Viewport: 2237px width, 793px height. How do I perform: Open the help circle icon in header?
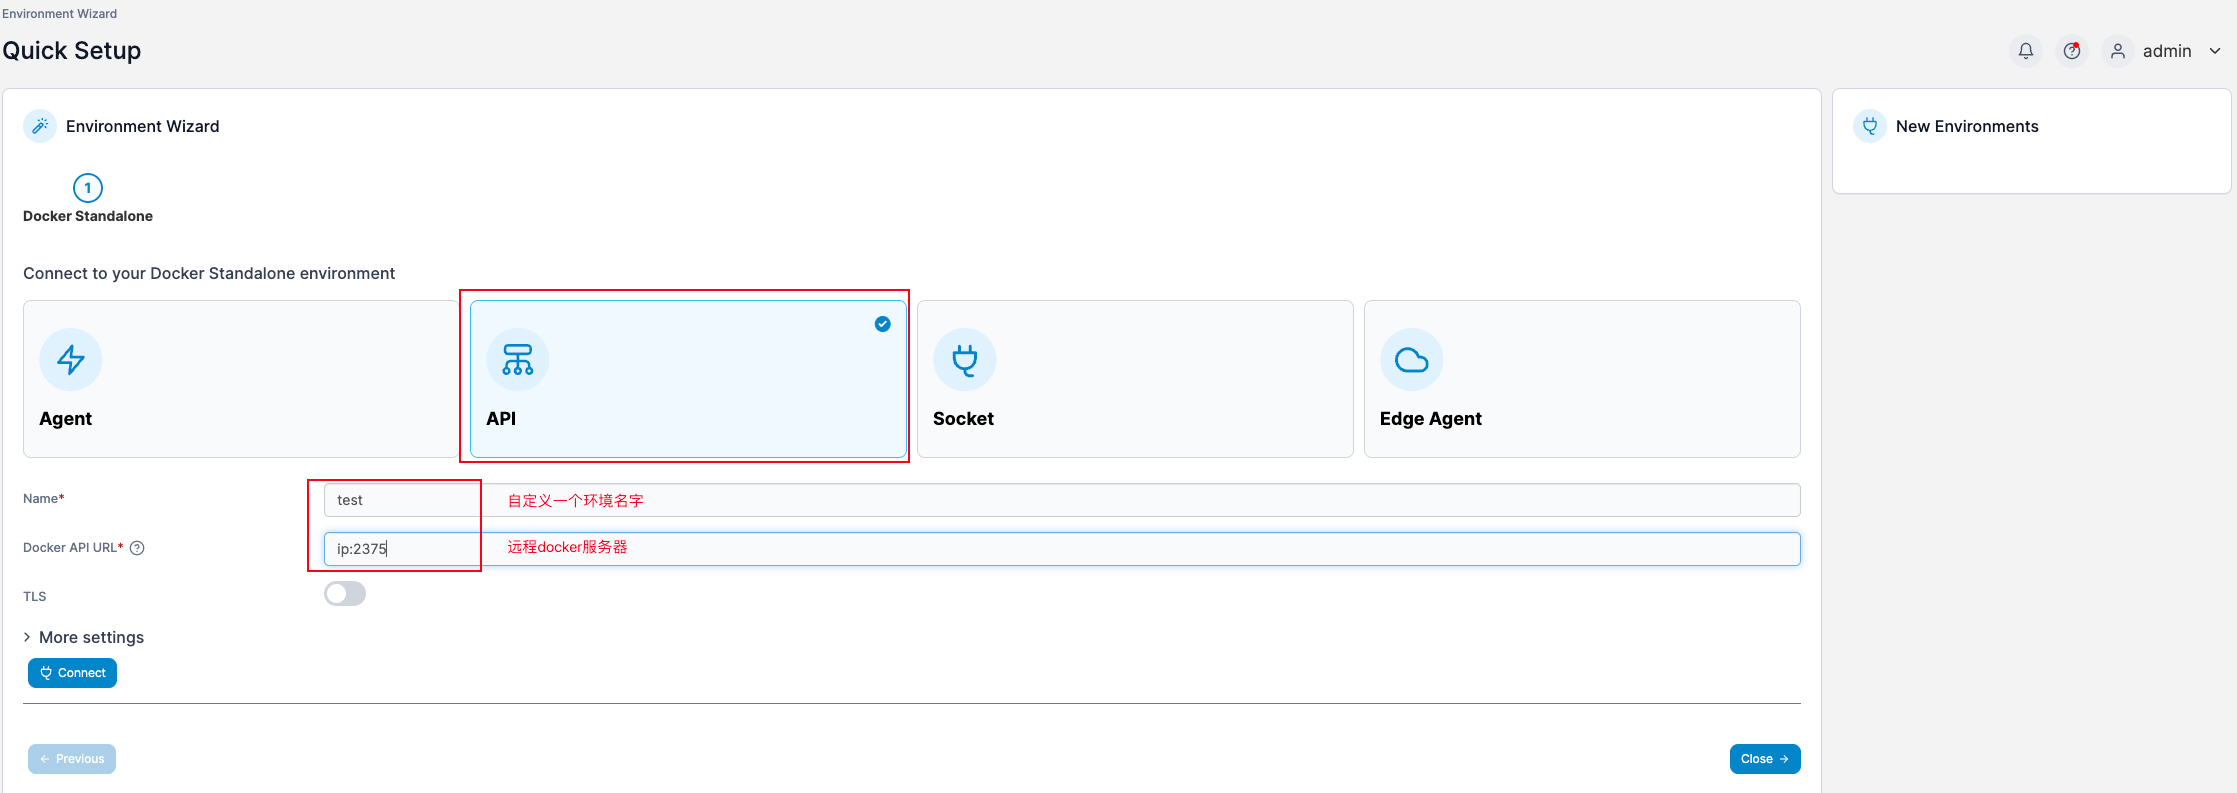point(2072,51)
